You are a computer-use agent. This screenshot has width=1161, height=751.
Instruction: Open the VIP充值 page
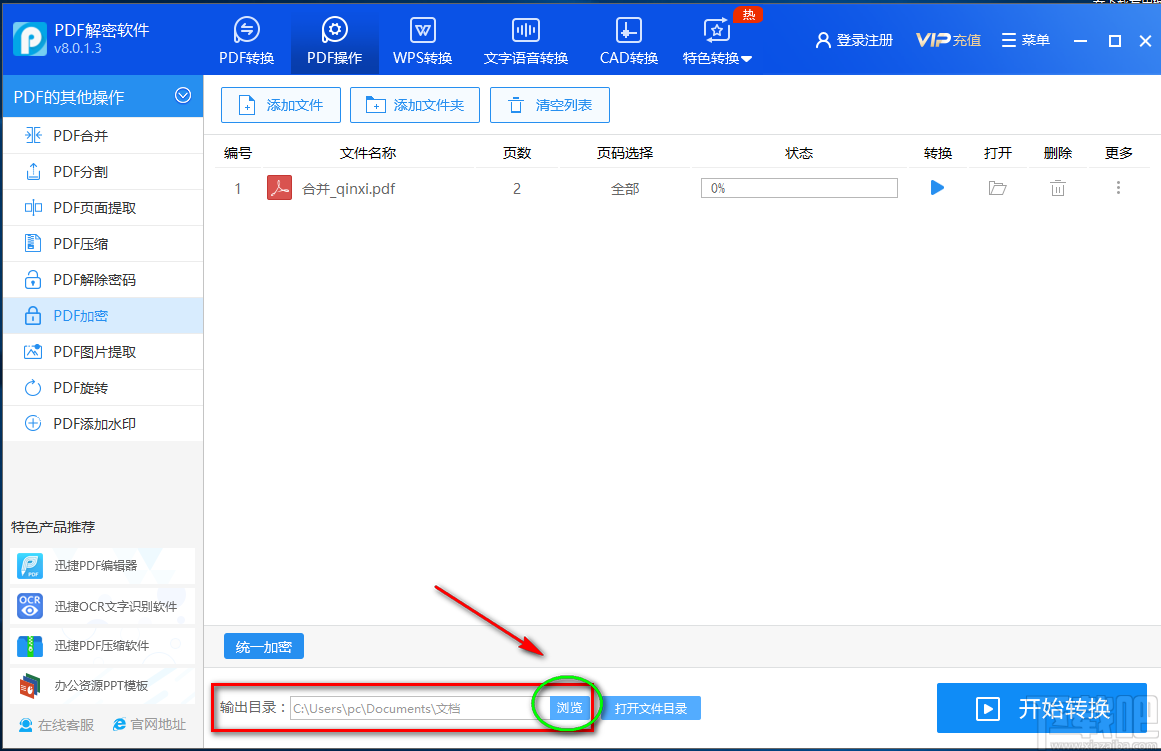(x=948, y=40)
